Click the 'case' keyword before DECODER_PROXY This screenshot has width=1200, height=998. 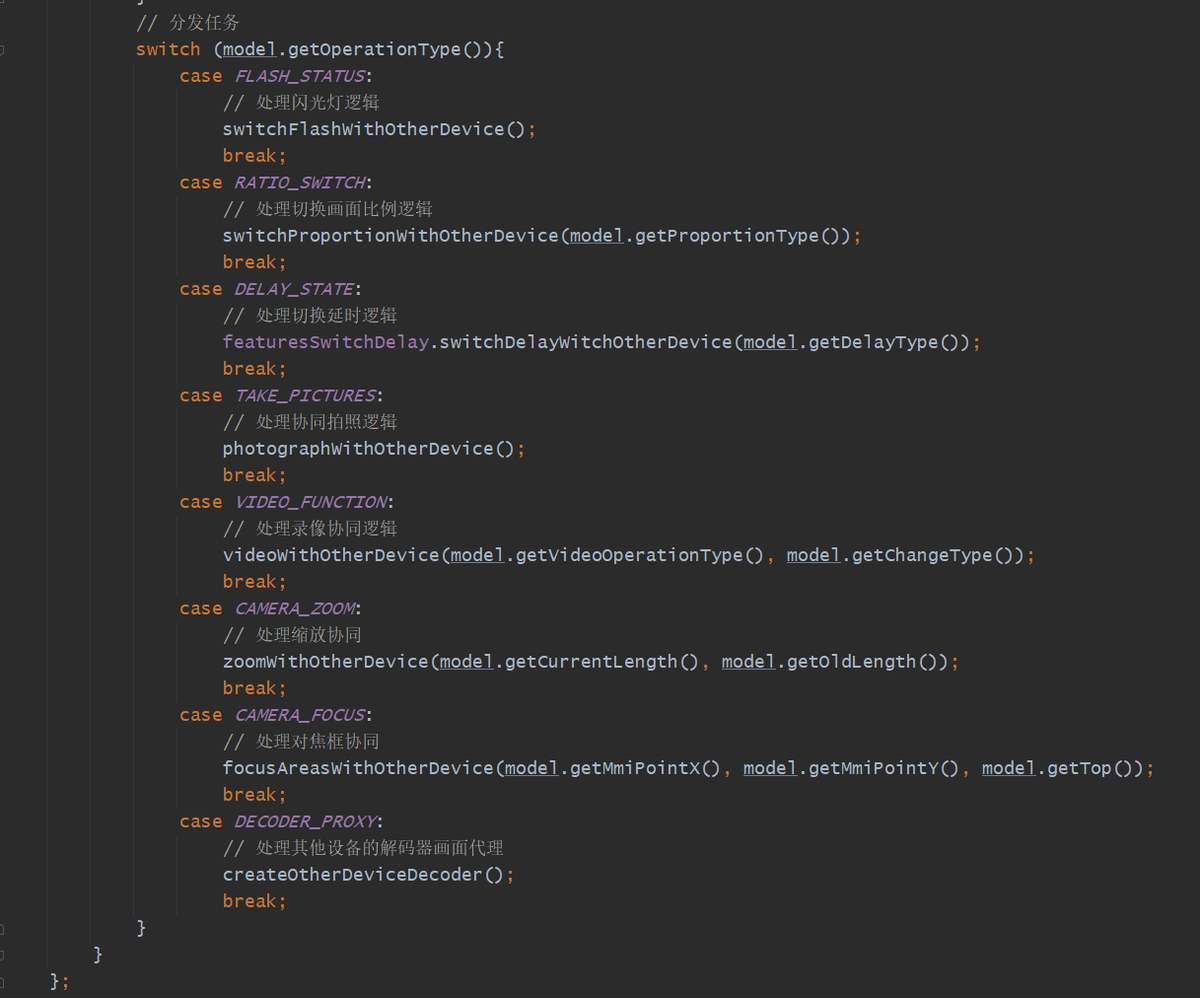coord(201,821)
